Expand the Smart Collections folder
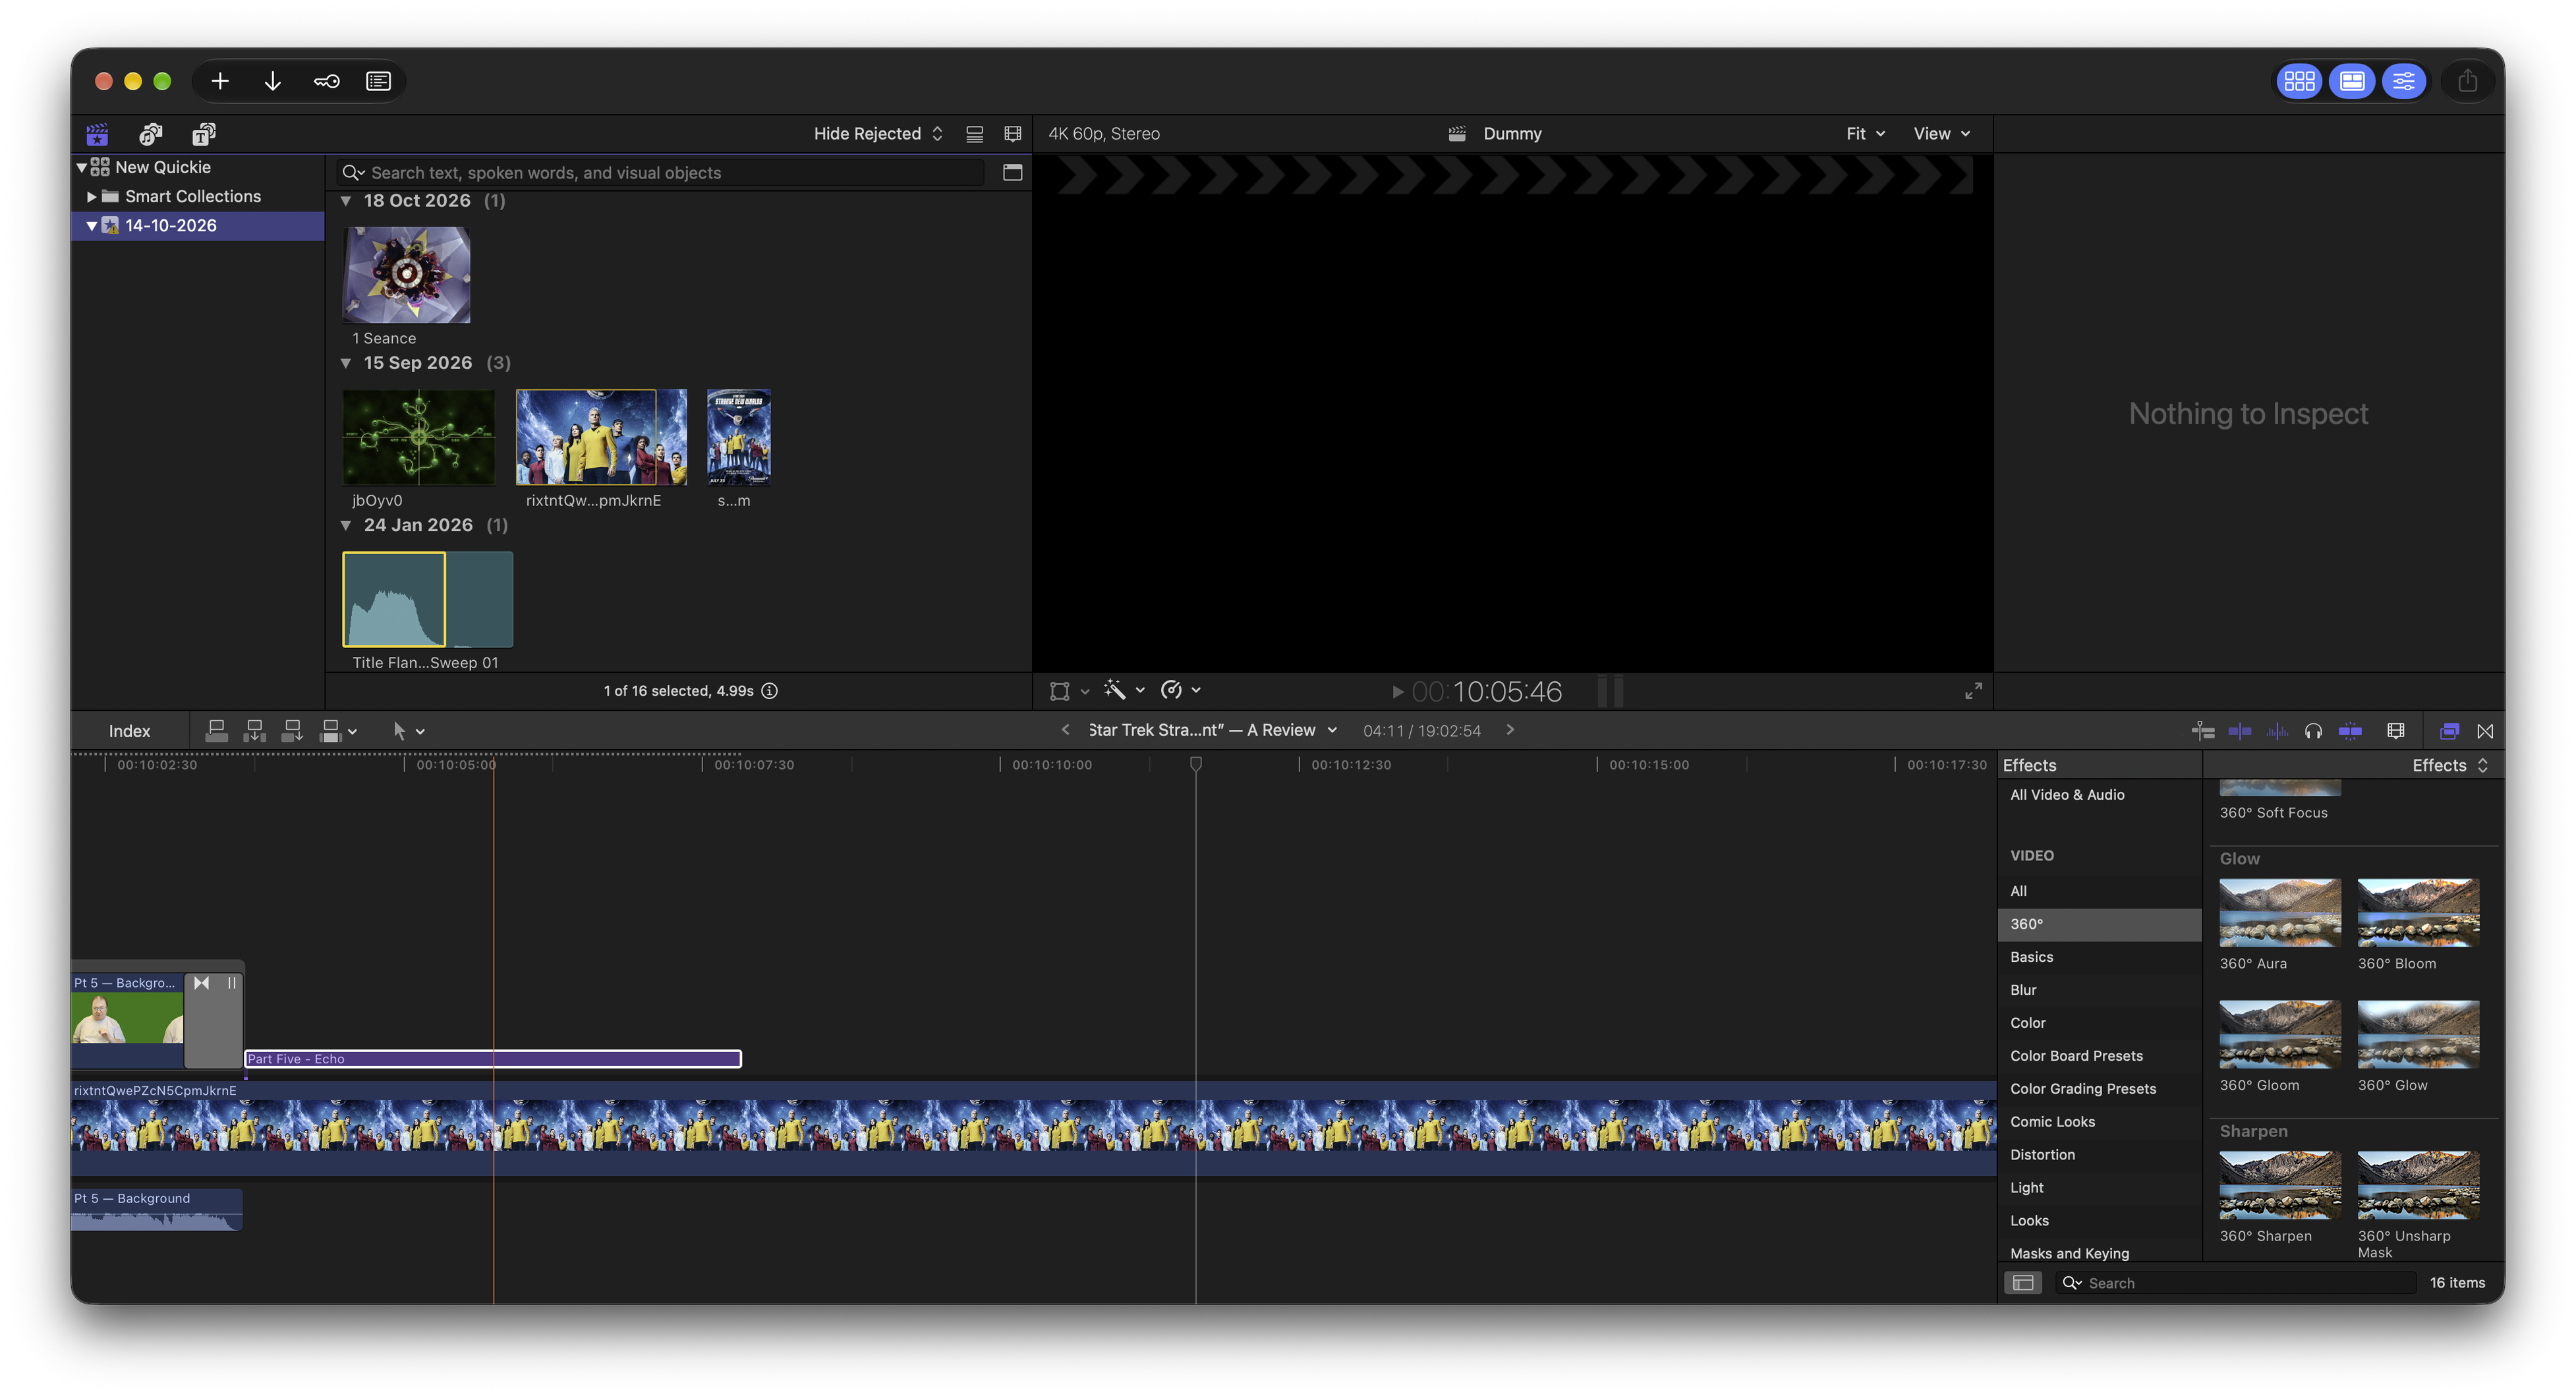The height and width of the screenshot is (1398, 2576). coord(92,196)
